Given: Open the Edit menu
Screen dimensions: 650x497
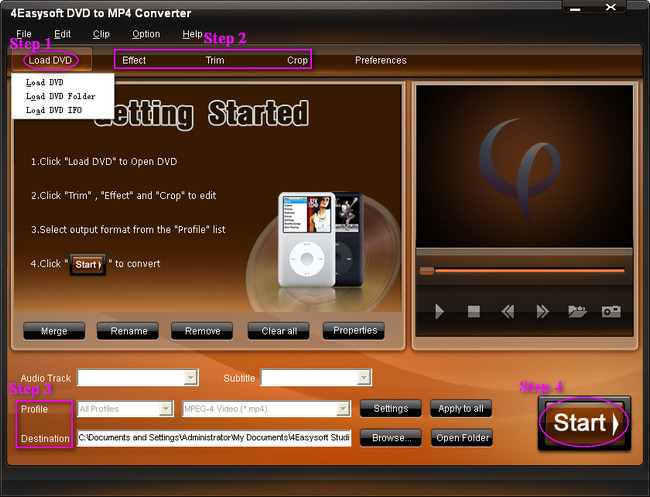Looking at the screenshot, I should pyautogui.click(x=62, y=34).
